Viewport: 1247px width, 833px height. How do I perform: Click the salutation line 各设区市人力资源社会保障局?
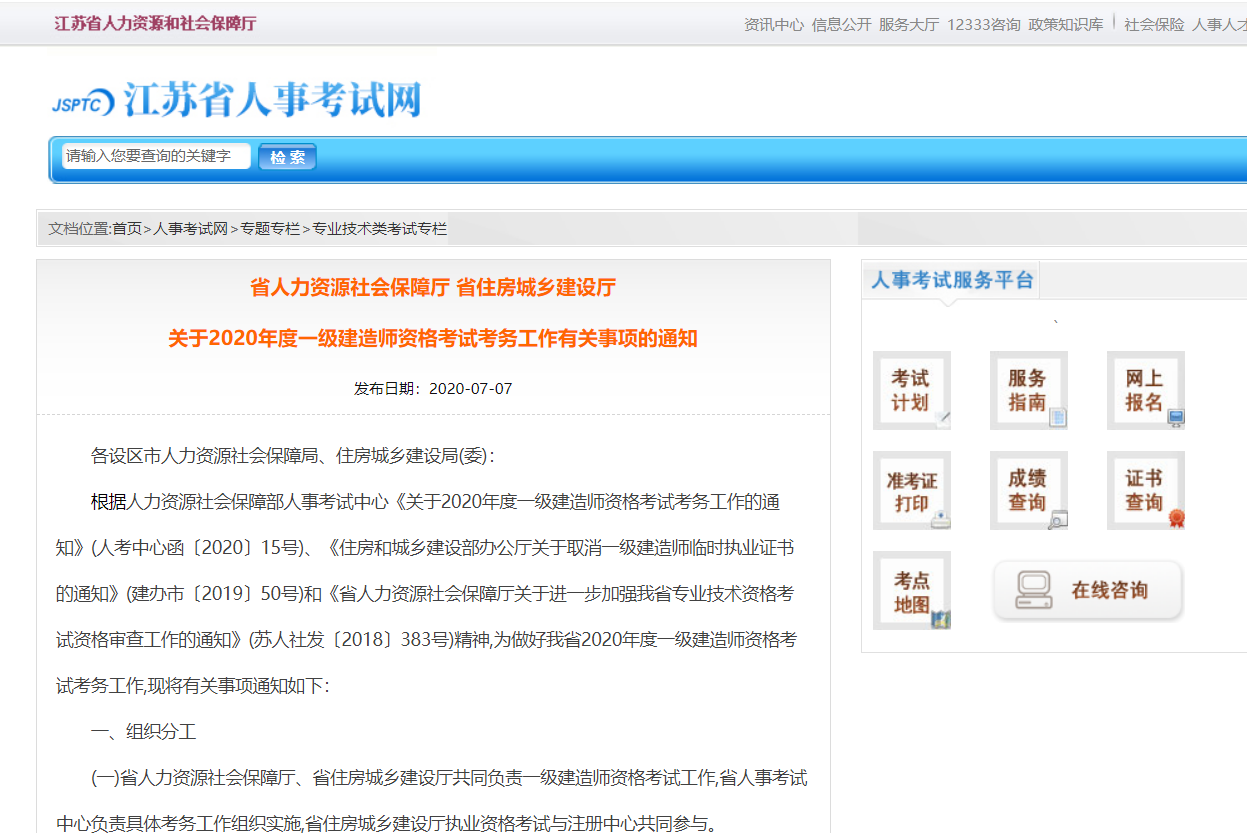pyautogui.click(x=293, y=456)
